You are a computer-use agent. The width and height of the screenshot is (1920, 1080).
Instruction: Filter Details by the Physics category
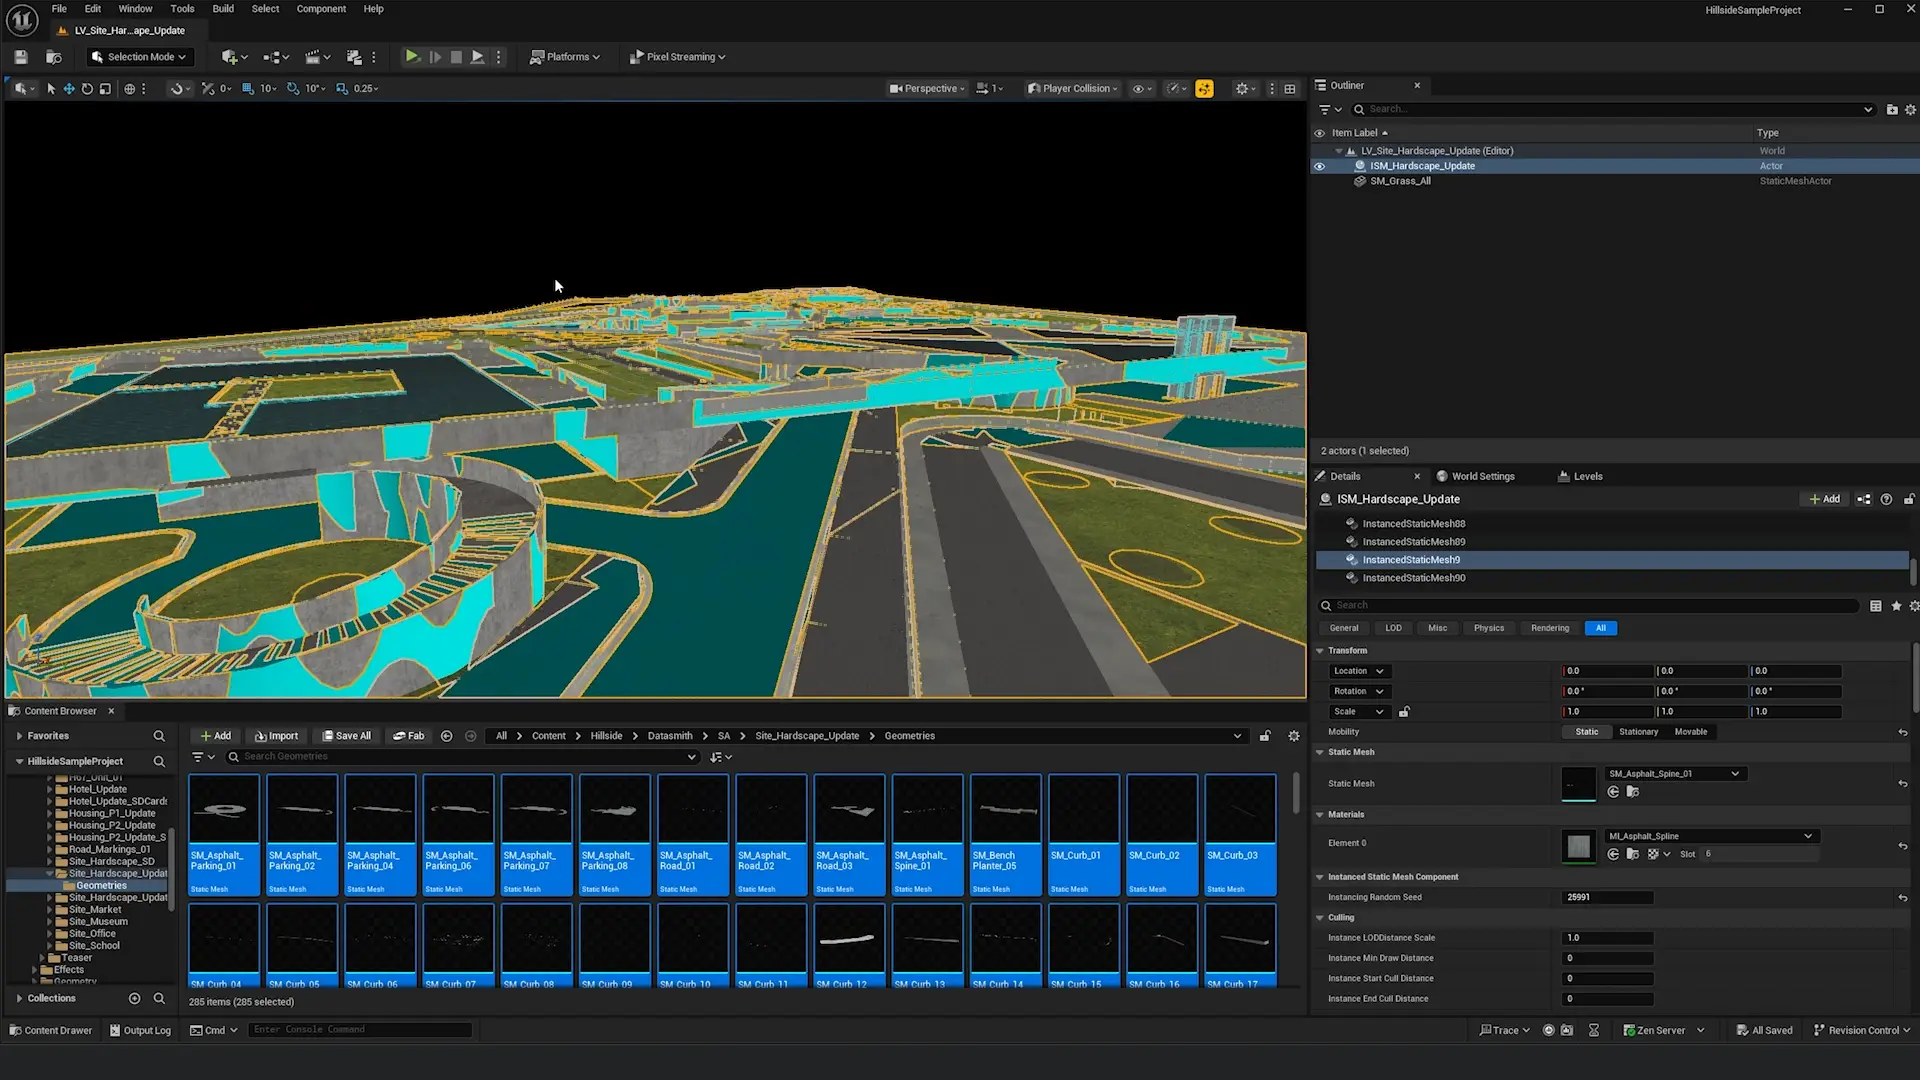(x=1488, y=629)
